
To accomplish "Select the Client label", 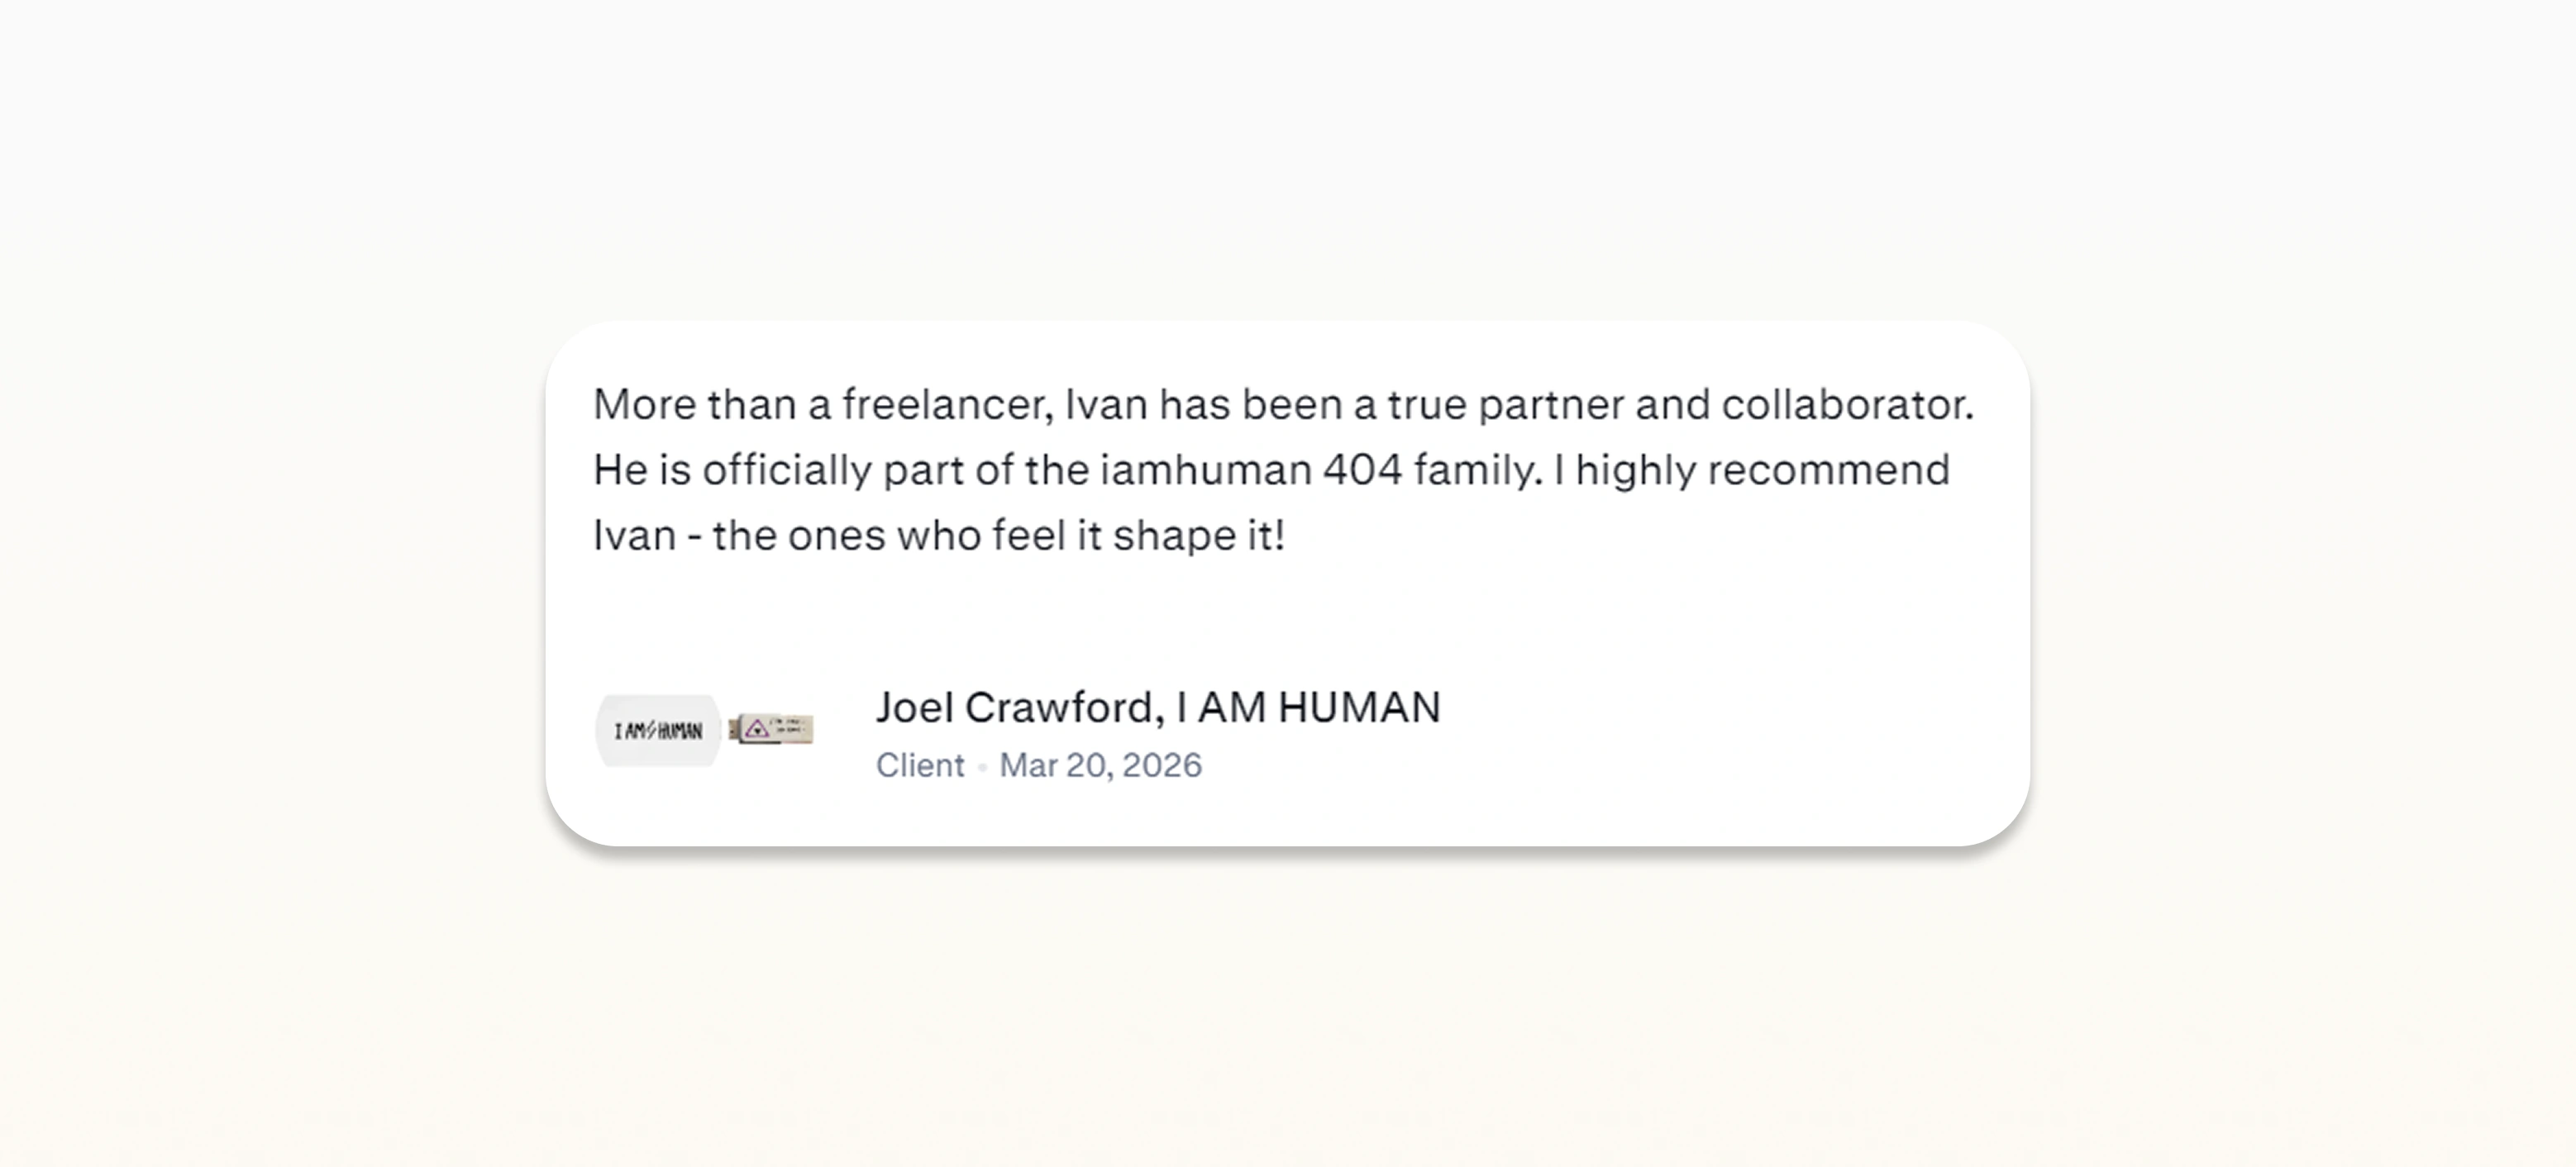I will coord(920,765).
